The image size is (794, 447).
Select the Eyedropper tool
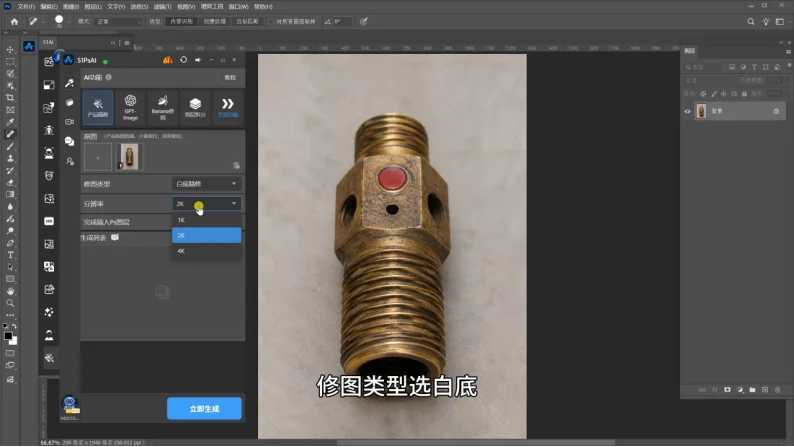(x=10, y=122)
